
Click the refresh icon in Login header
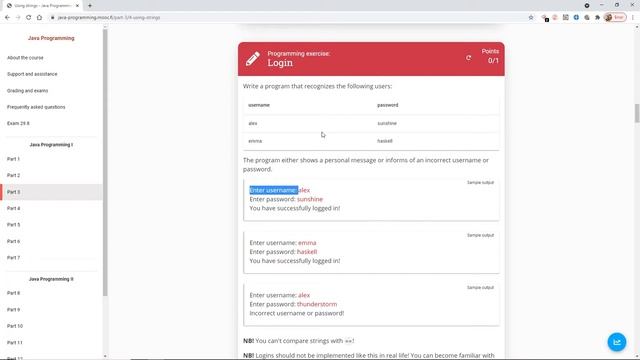[469, 58]
